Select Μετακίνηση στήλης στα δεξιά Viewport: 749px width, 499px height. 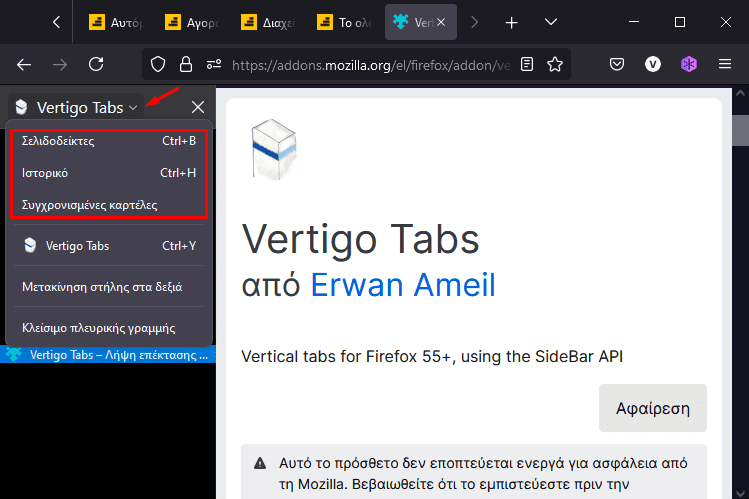pyautogui.click(x=109, y=287)
